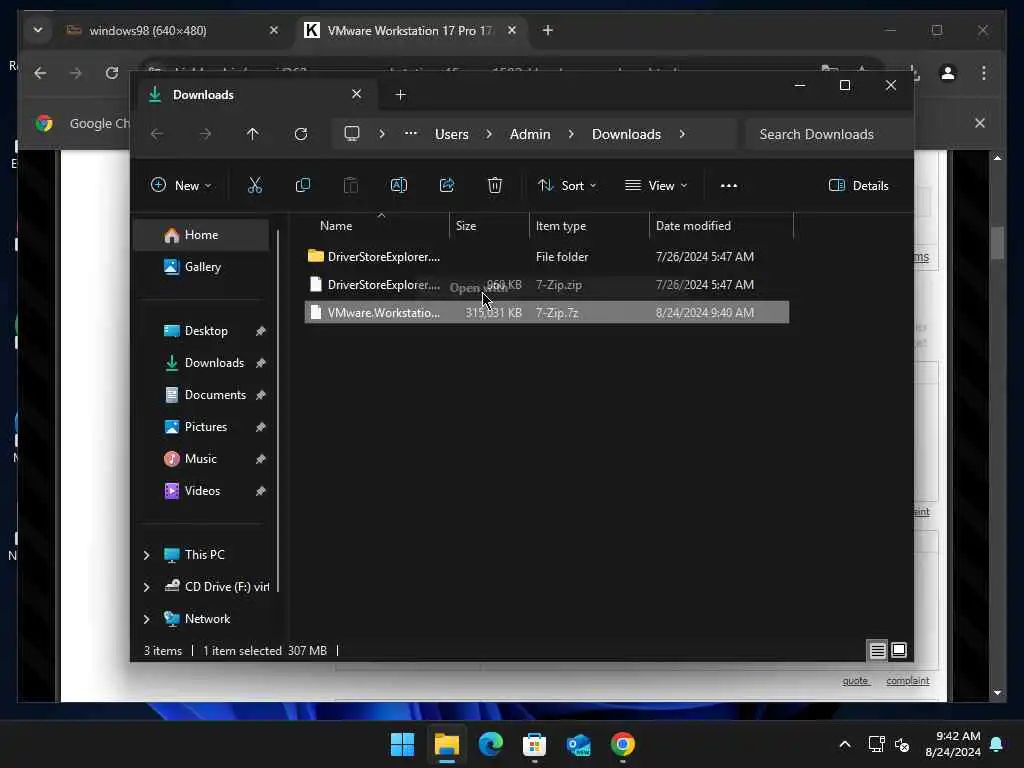
Task: Open Microsoft Edge from taskbar
Action: (490, 744)
